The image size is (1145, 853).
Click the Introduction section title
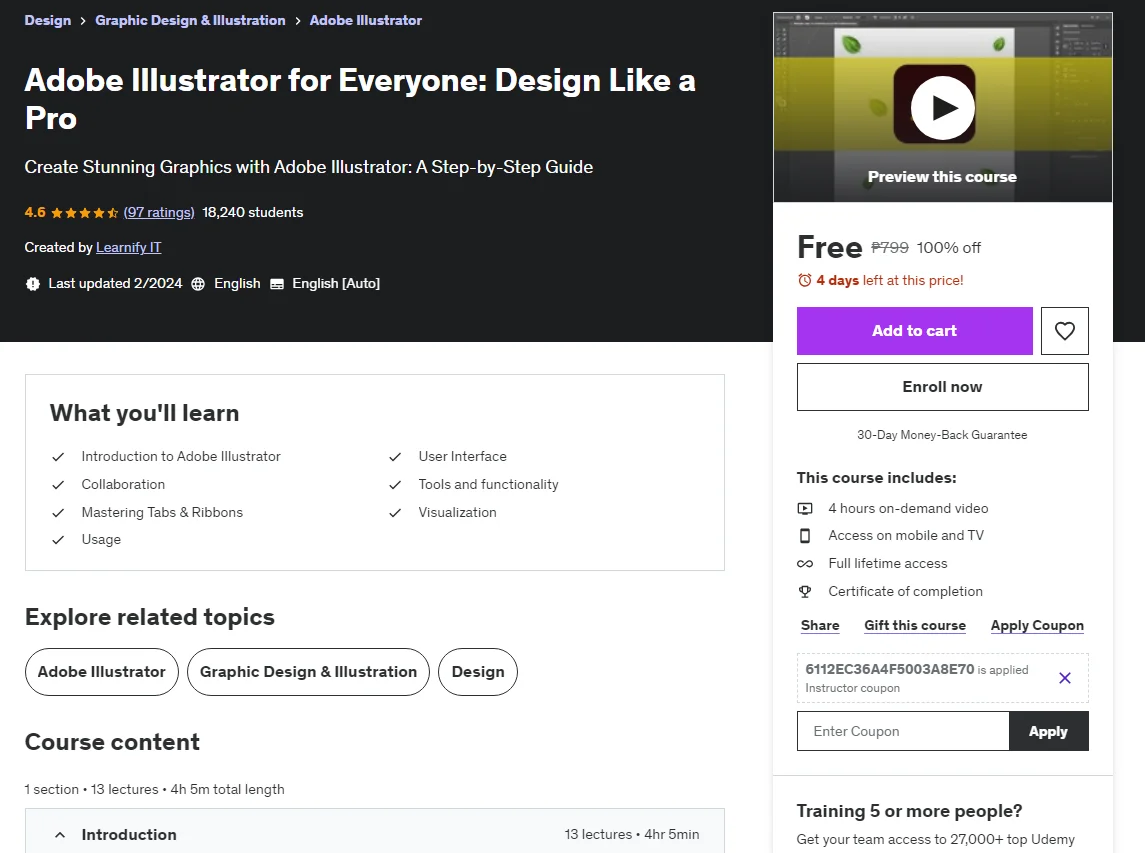[x=129, y=835]
